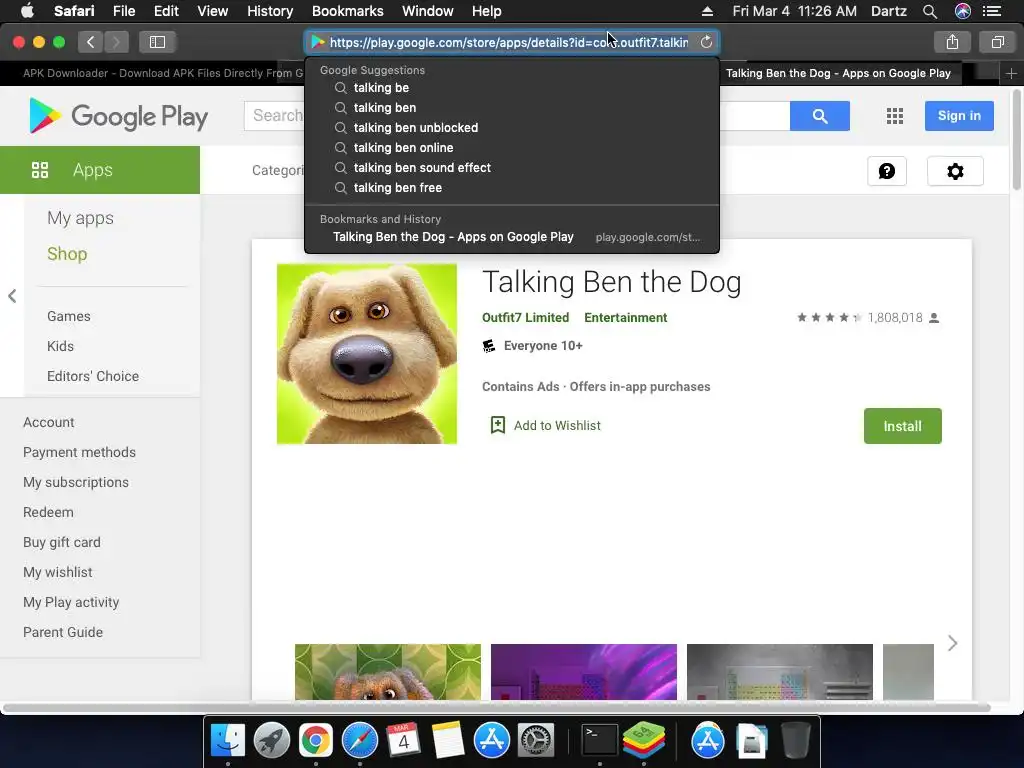Go to My apps in sidebar

(x=80, y=218)
